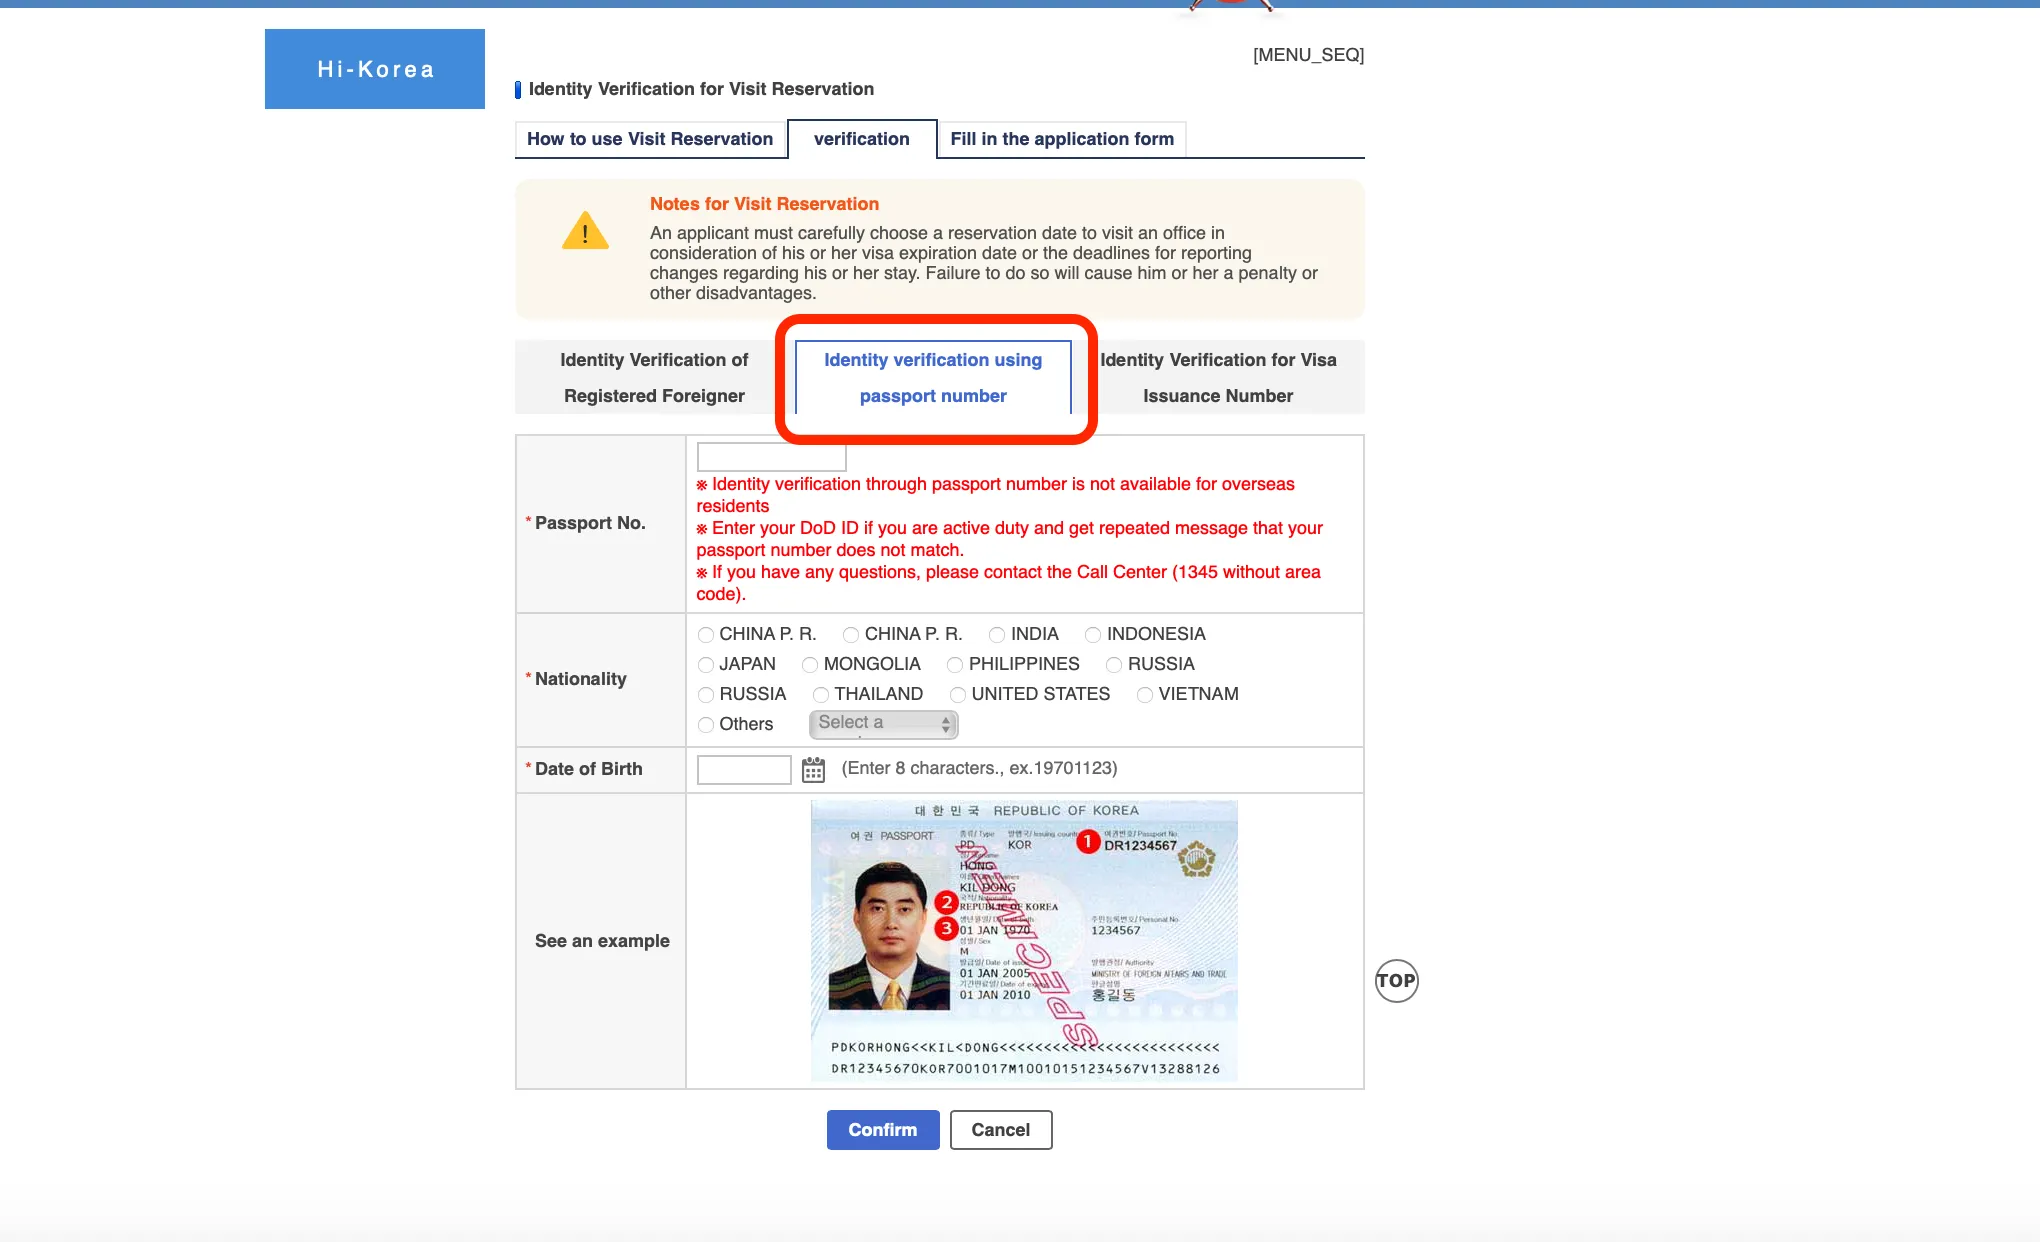
Task: Click the Confirm button
Action: (882, 1129)
